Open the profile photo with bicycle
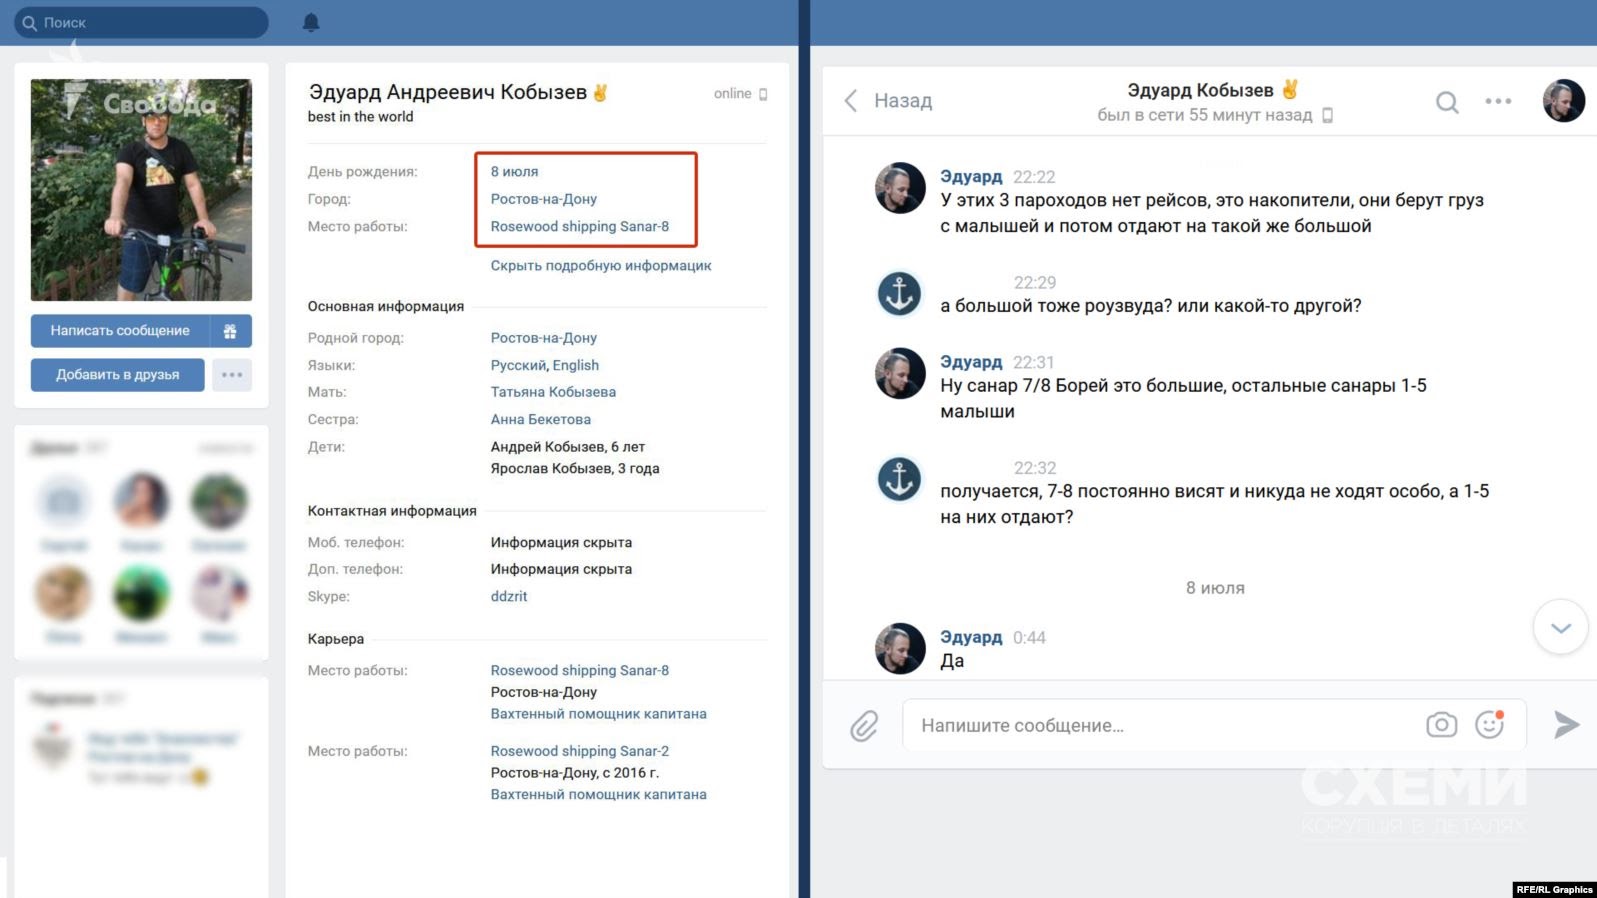The width and height of the screenshot is (1597, 898). click(x=141, y=190)
